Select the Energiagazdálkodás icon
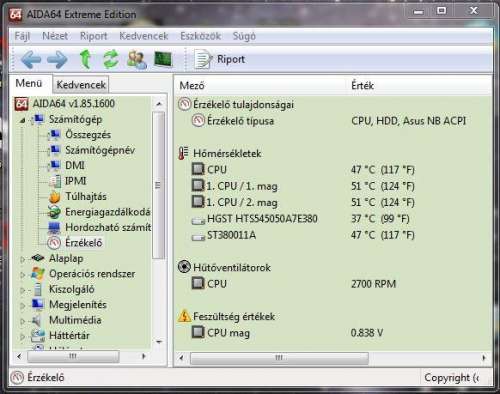The image size is (500, 394). click(54, 212)
